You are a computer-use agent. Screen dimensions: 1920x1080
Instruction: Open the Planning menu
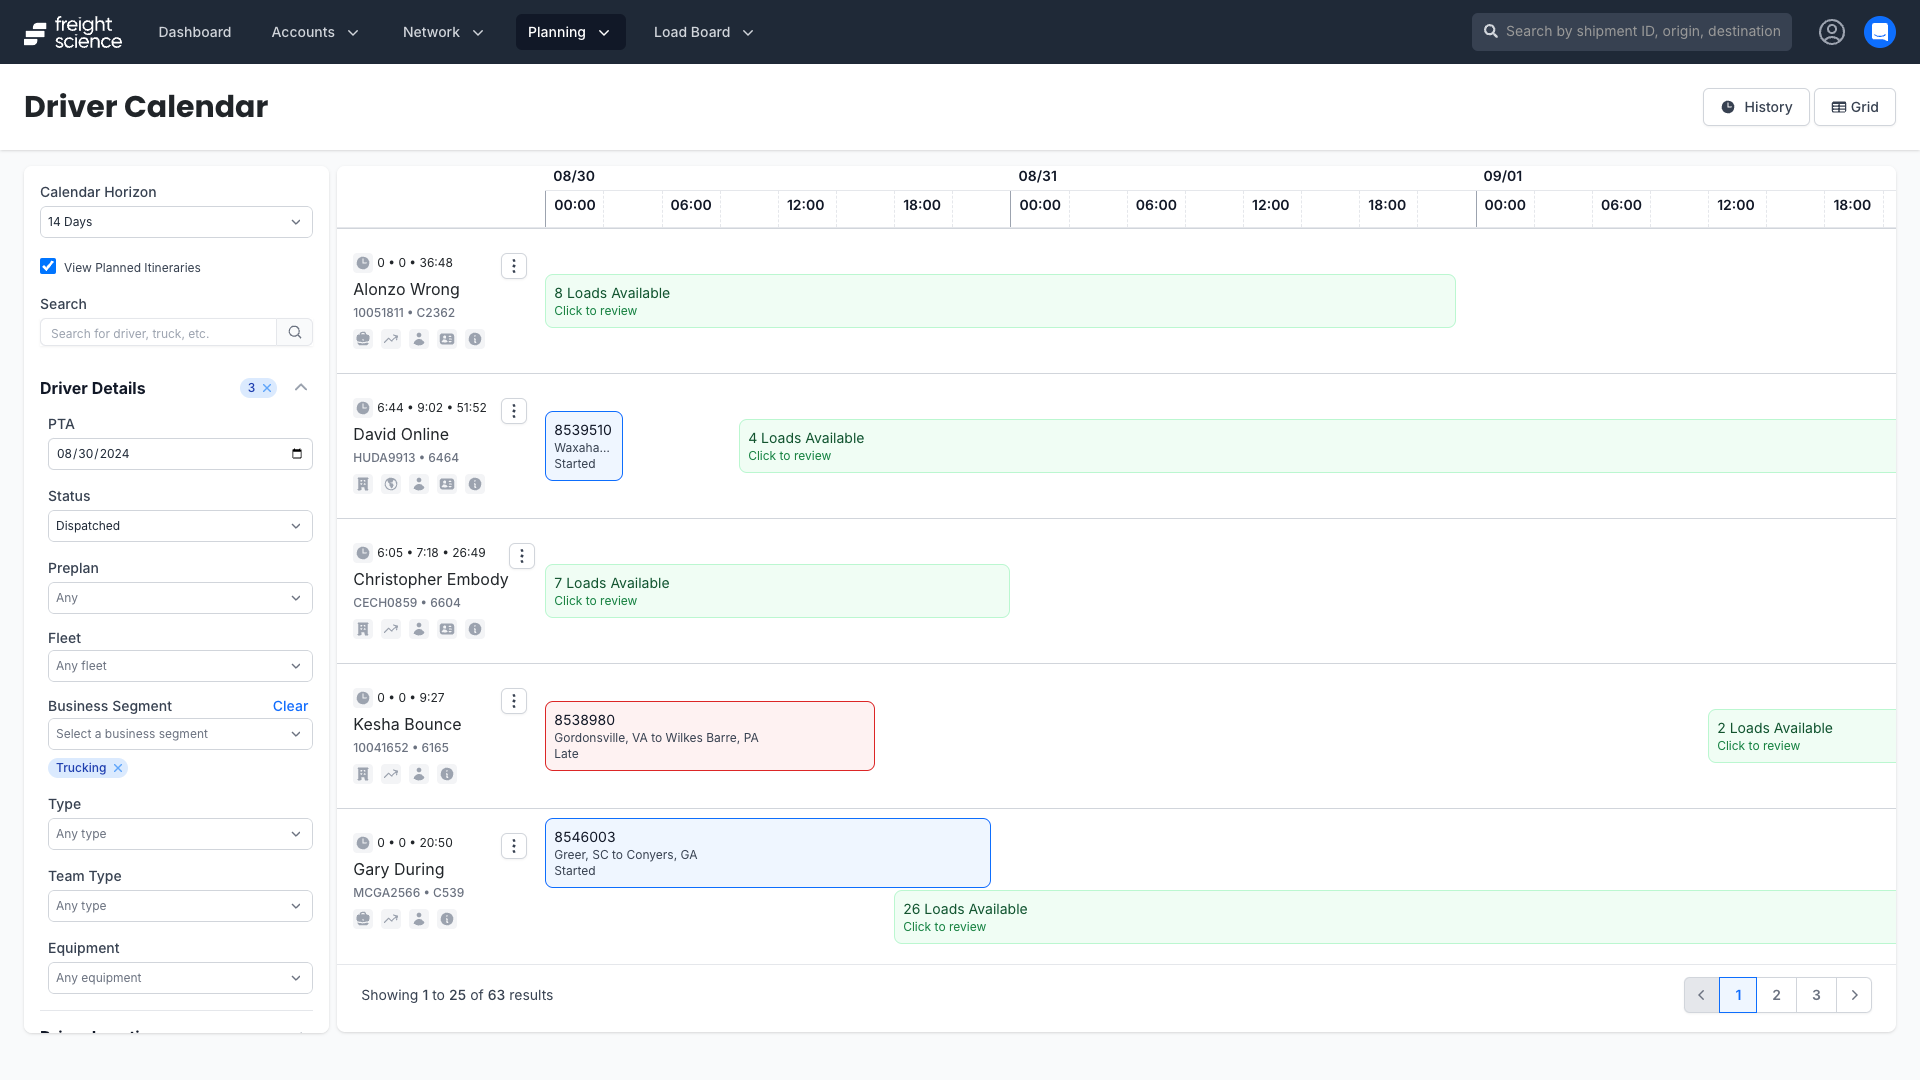[570, 32]
